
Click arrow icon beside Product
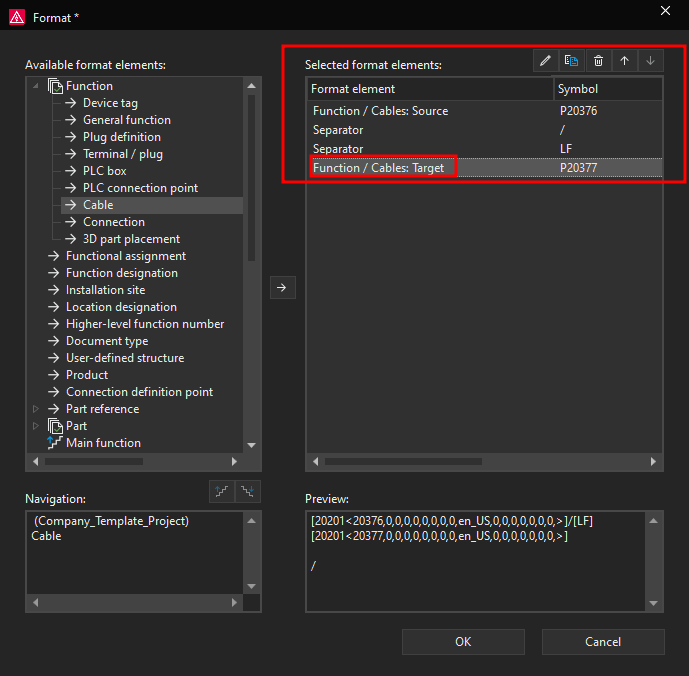coord(53,375)
